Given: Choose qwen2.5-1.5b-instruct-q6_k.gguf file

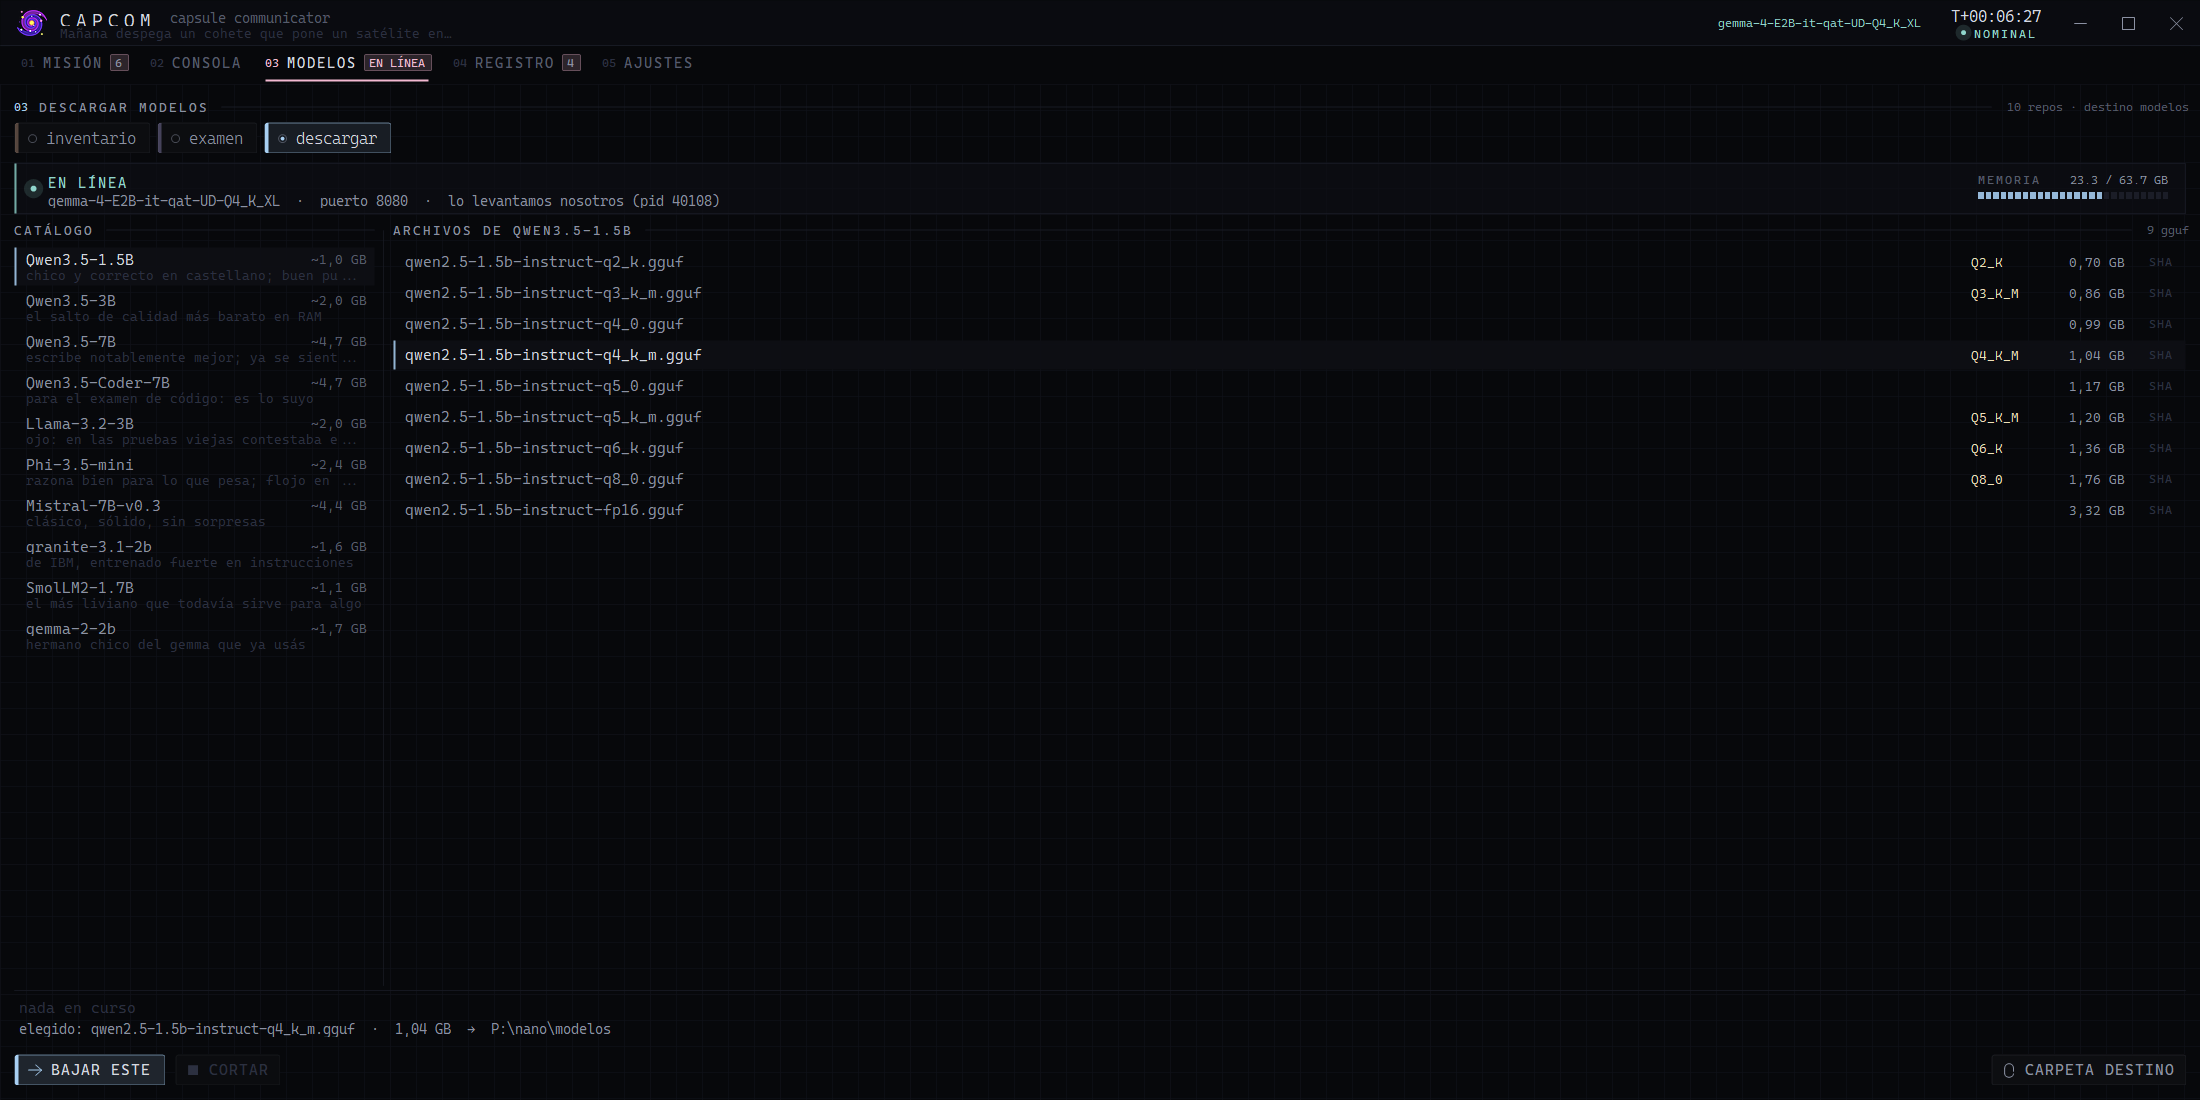Looking at the screenshot, I should (x=1289, y=448).
